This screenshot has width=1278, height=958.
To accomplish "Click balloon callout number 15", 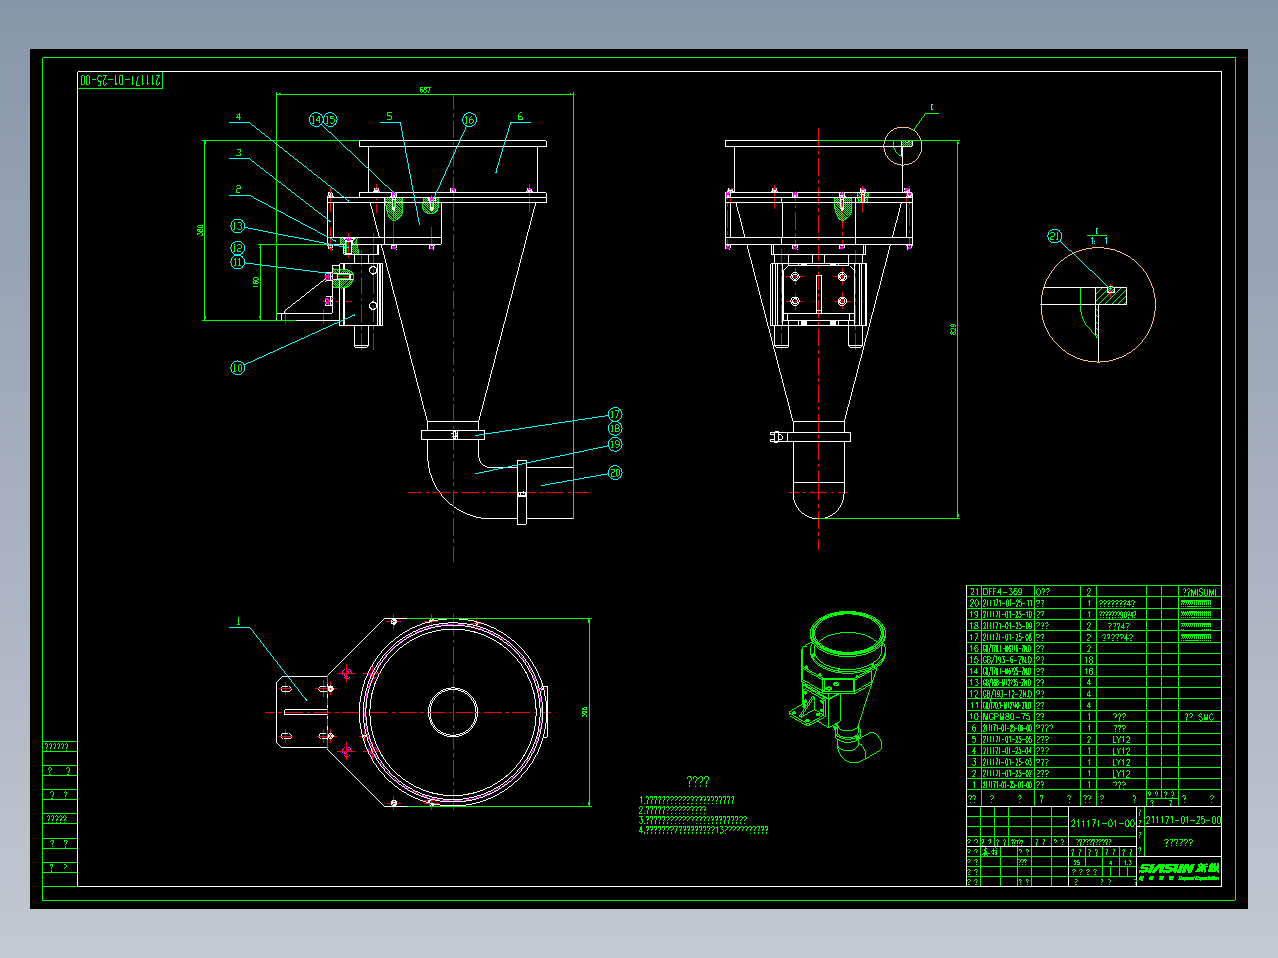I will pos(330,120).
